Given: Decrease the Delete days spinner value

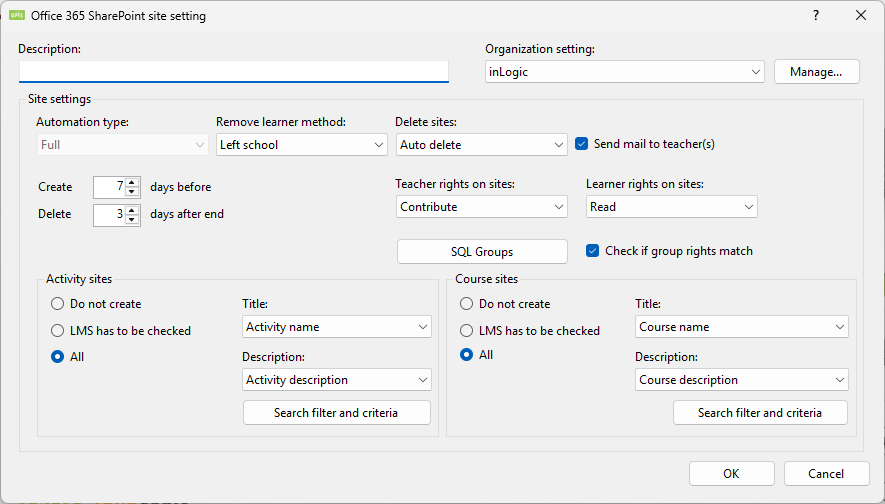Looking at the screenshot, I should click(132, 220).
